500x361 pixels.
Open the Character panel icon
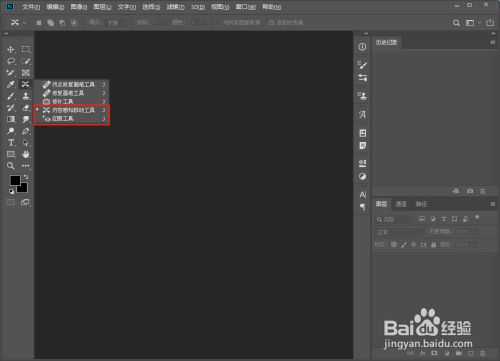[x=363, y=194]
